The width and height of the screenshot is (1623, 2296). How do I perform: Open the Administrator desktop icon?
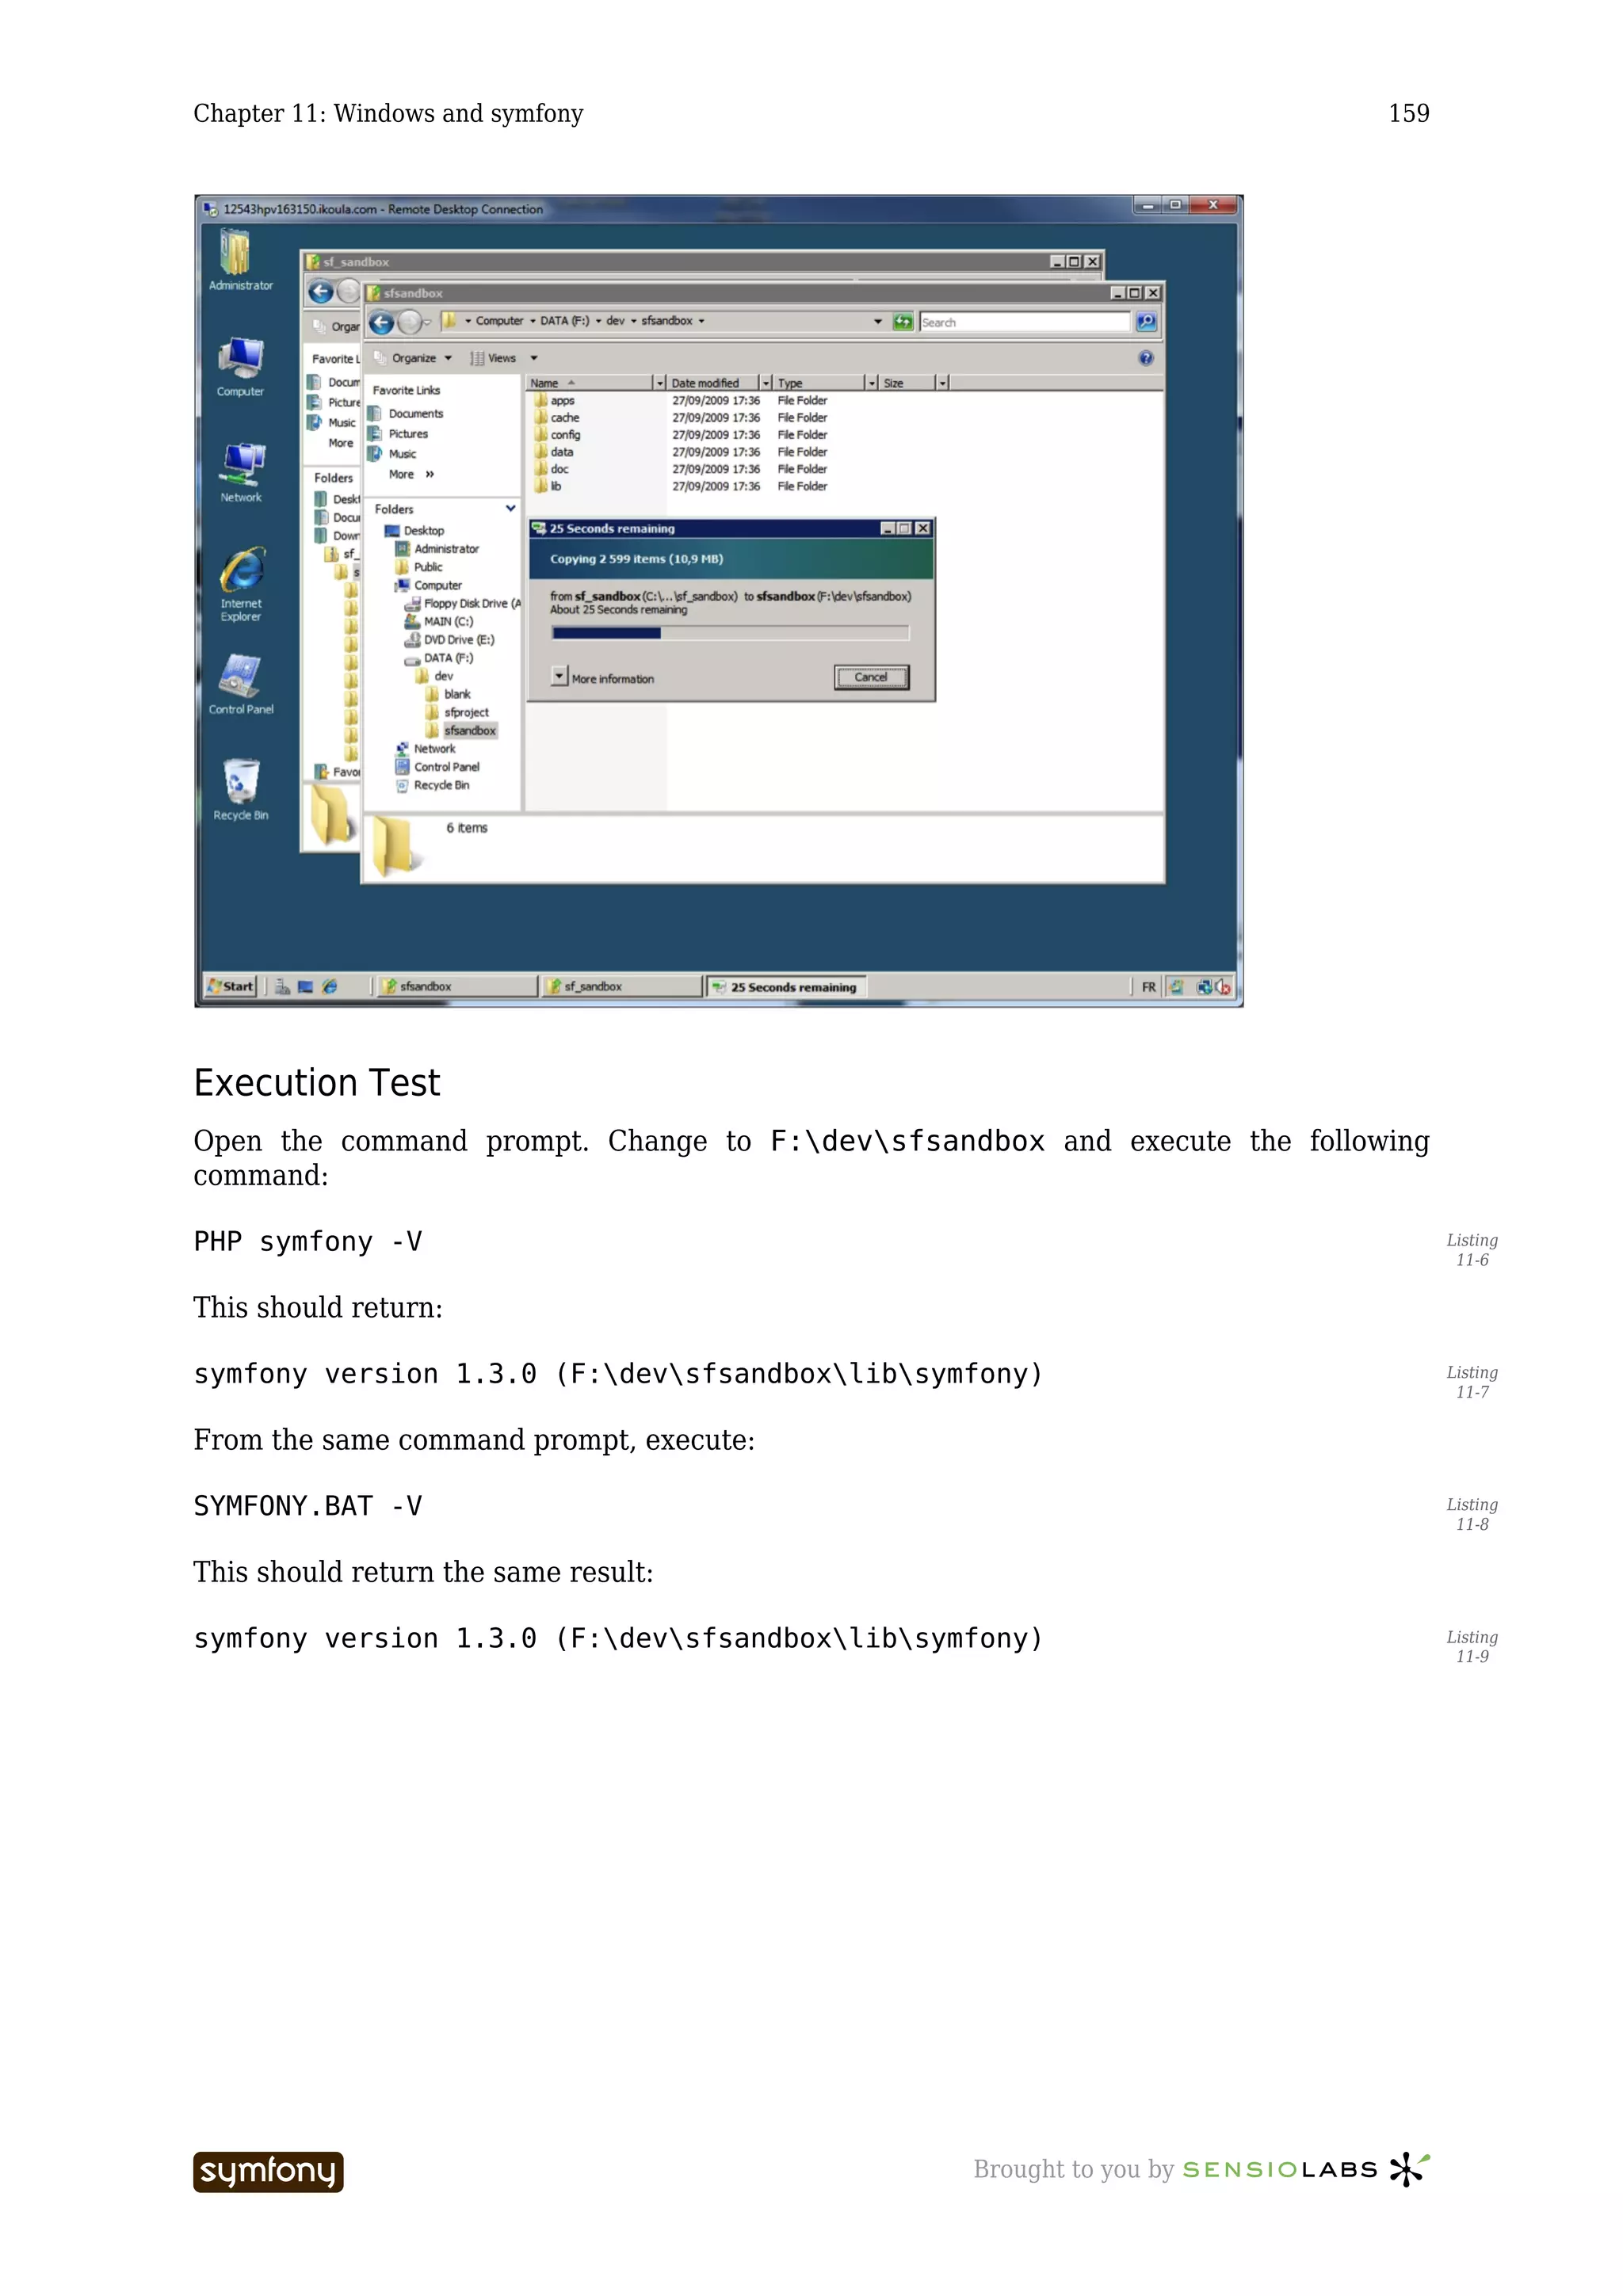240,260
